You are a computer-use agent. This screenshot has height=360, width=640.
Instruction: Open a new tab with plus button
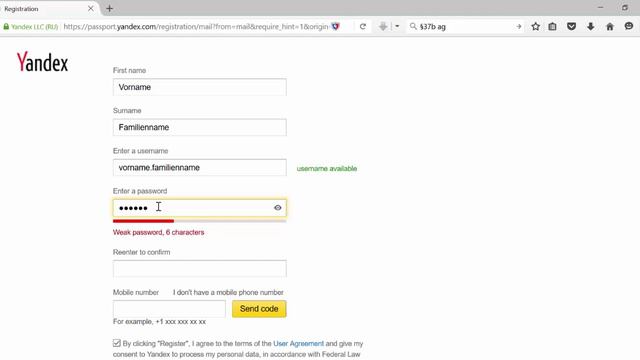point(109,8)
